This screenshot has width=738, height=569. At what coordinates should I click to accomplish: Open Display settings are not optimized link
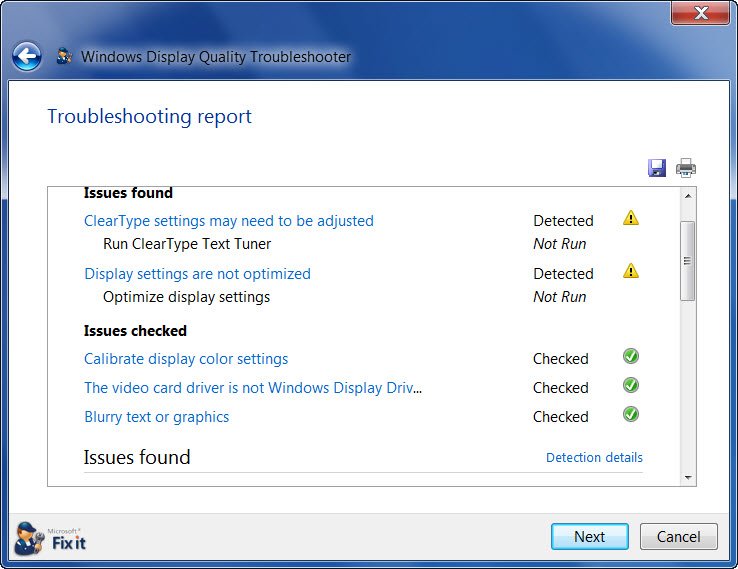(x=197, y=274)
